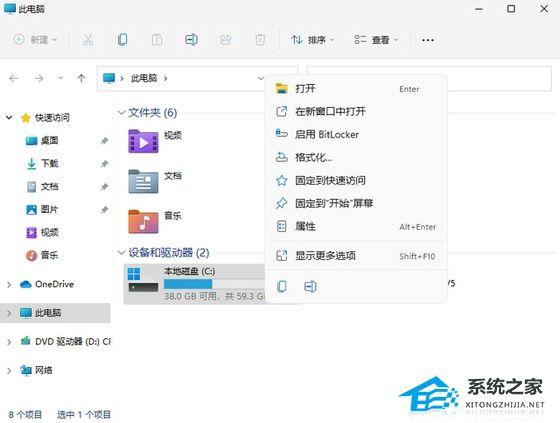
Task: Select 快速访问 in the sidebar
Action: 52,118
